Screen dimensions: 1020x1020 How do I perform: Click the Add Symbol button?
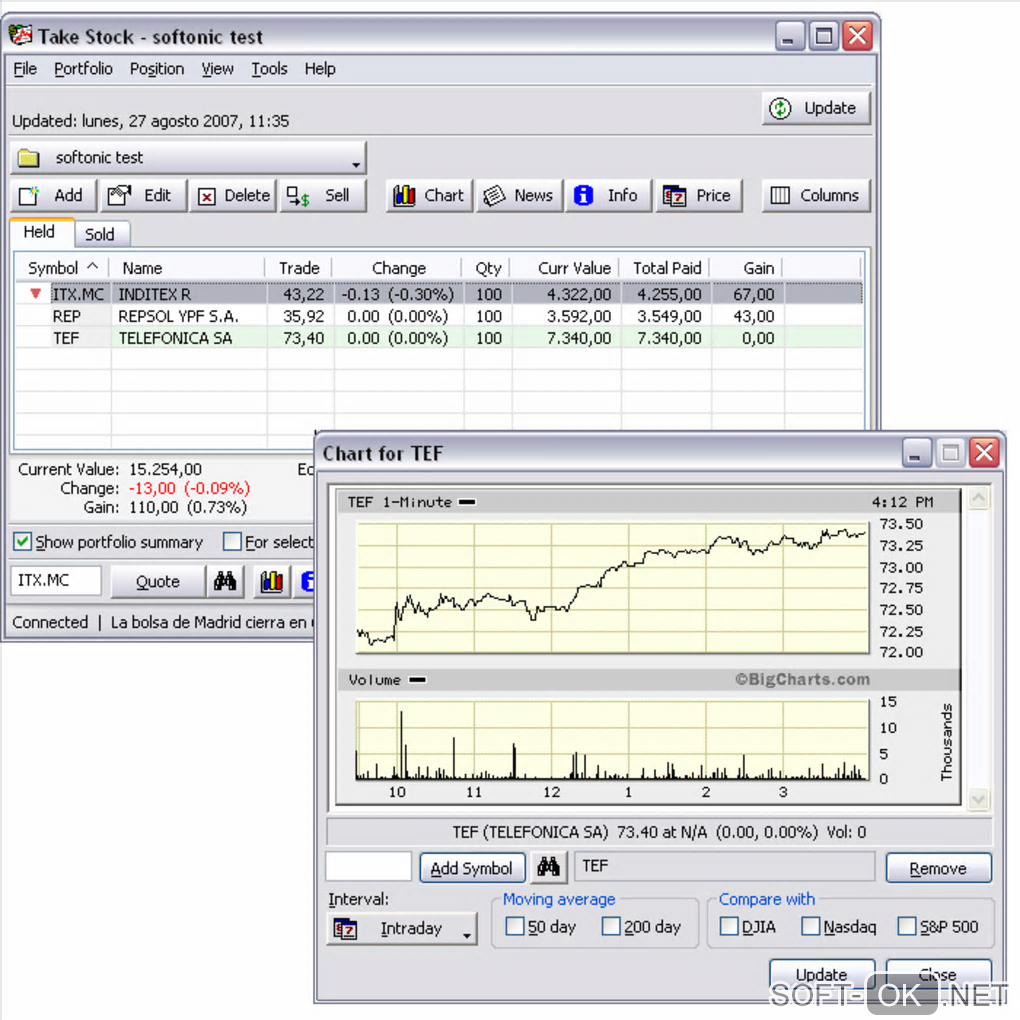point(472,868)
